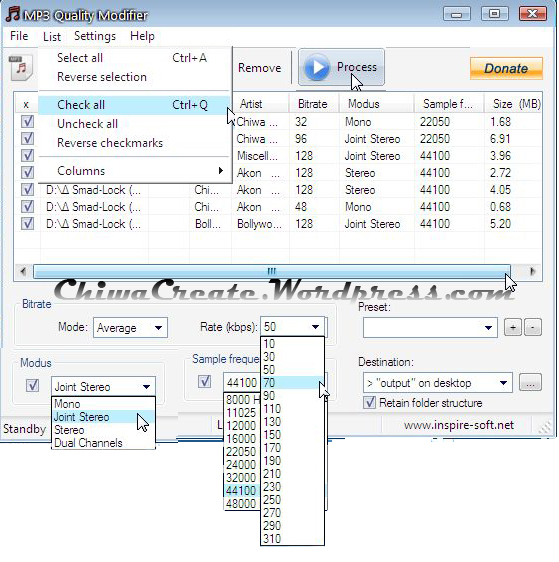559x562 pixels.
Task: Toggle checkbox for the 2.72 MB row
Action: [27, 172]
